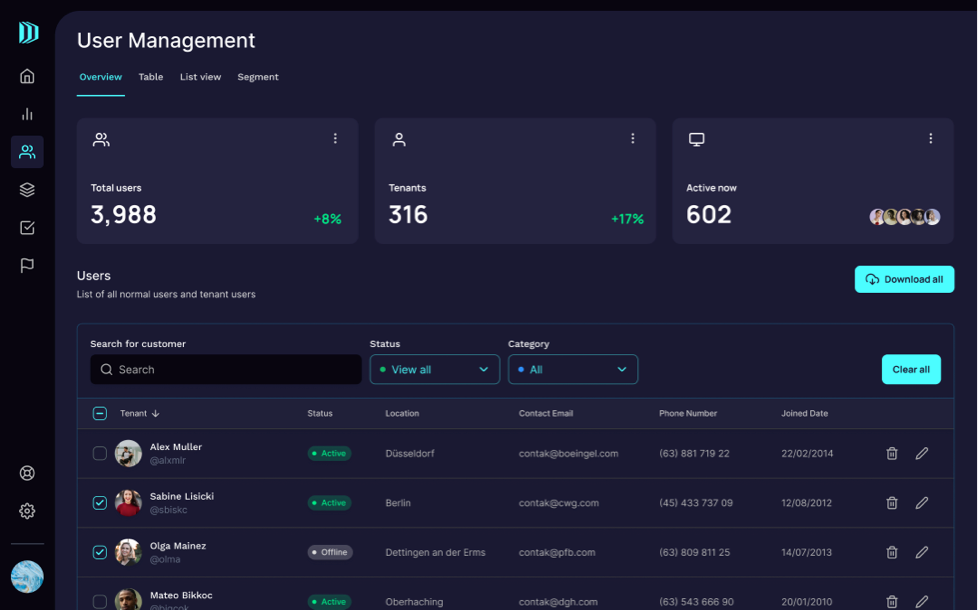Screen dimensions: 978x610
Task: Open the Home icon in sidebar
Action: tap(27, 76)
